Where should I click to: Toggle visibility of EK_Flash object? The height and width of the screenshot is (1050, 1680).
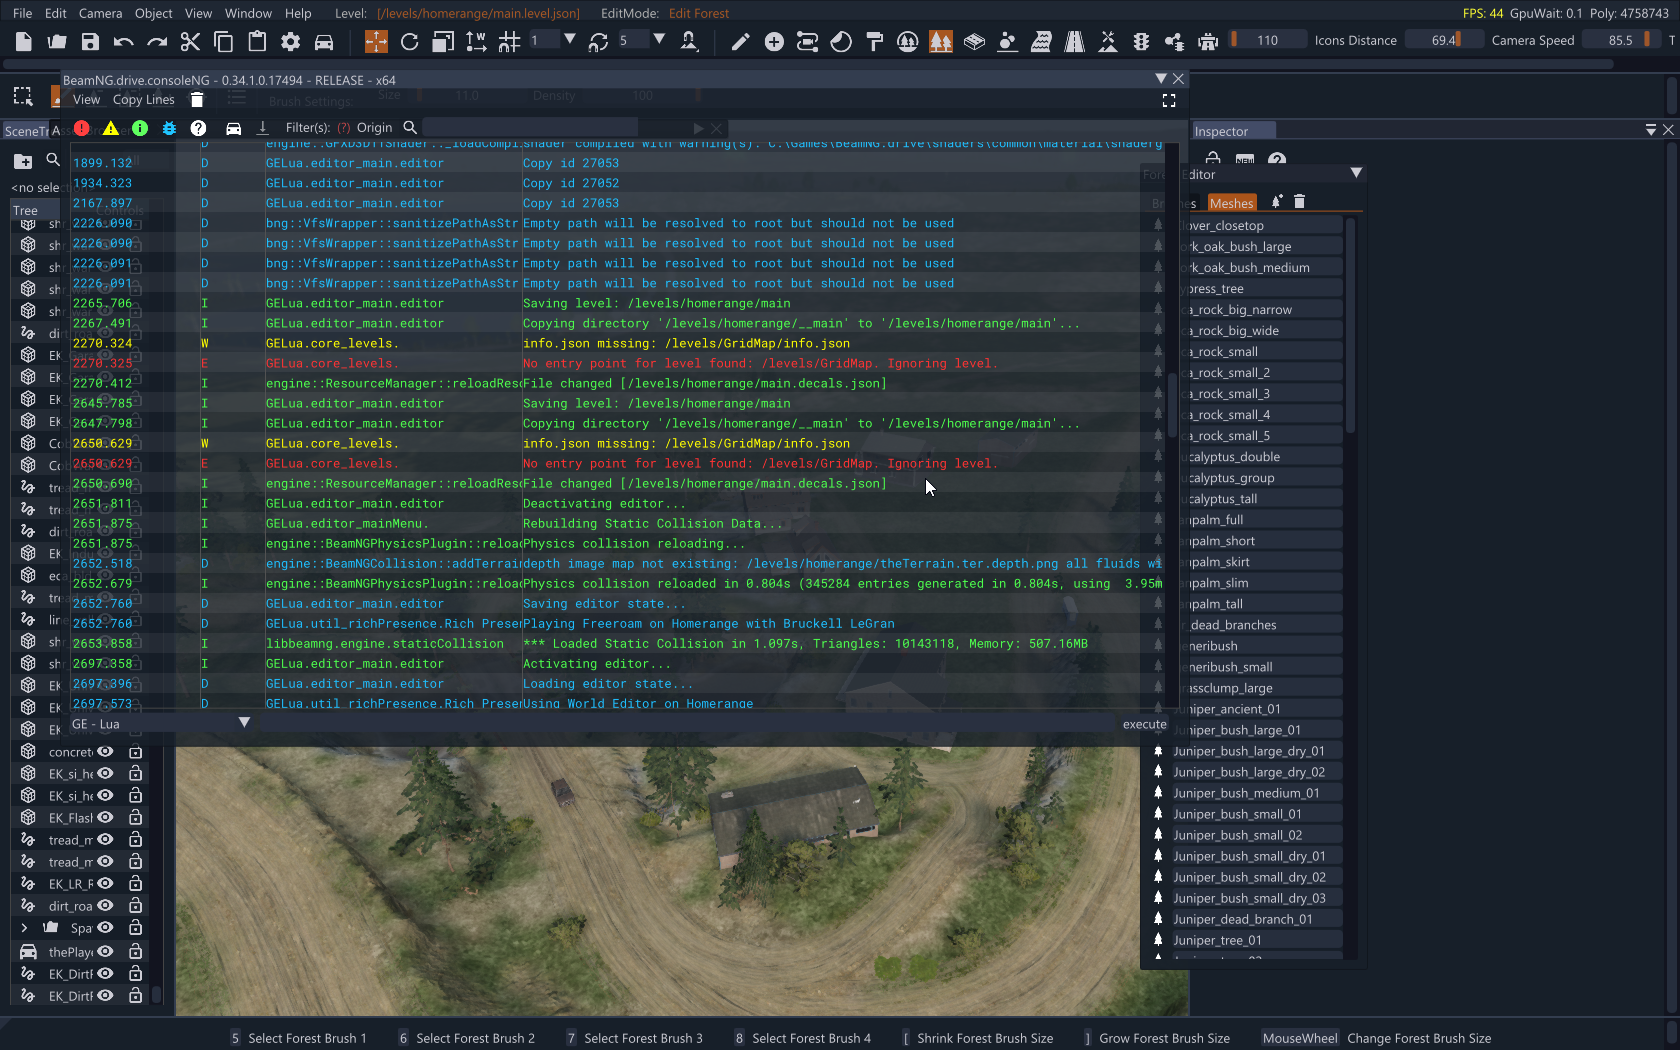[105, 818]
